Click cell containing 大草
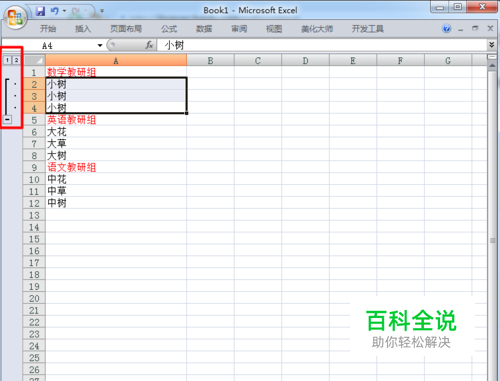The width and height of the screenshot is (500, 381). 116,144
